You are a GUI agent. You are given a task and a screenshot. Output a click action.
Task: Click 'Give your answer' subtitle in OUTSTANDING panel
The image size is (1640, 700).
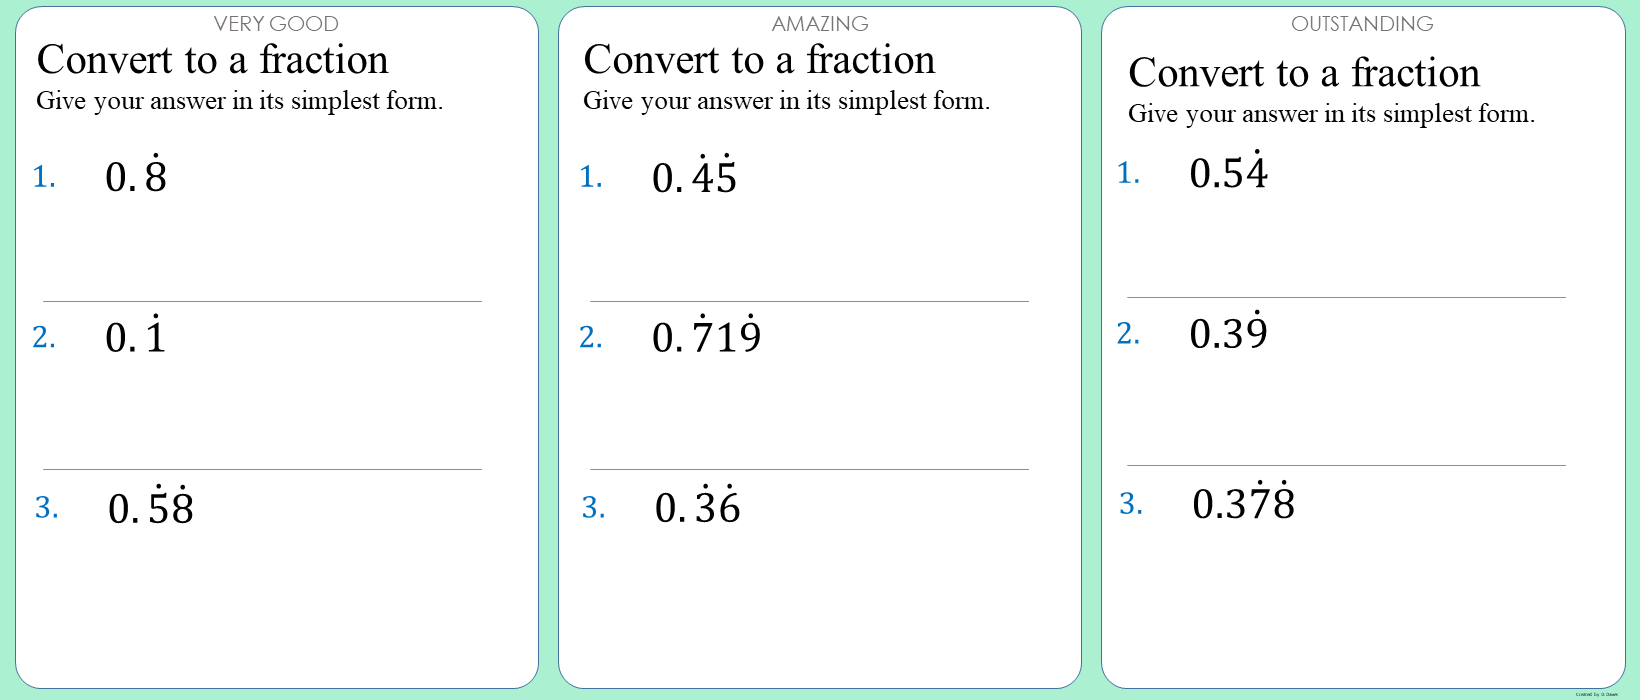(1331, 114)
